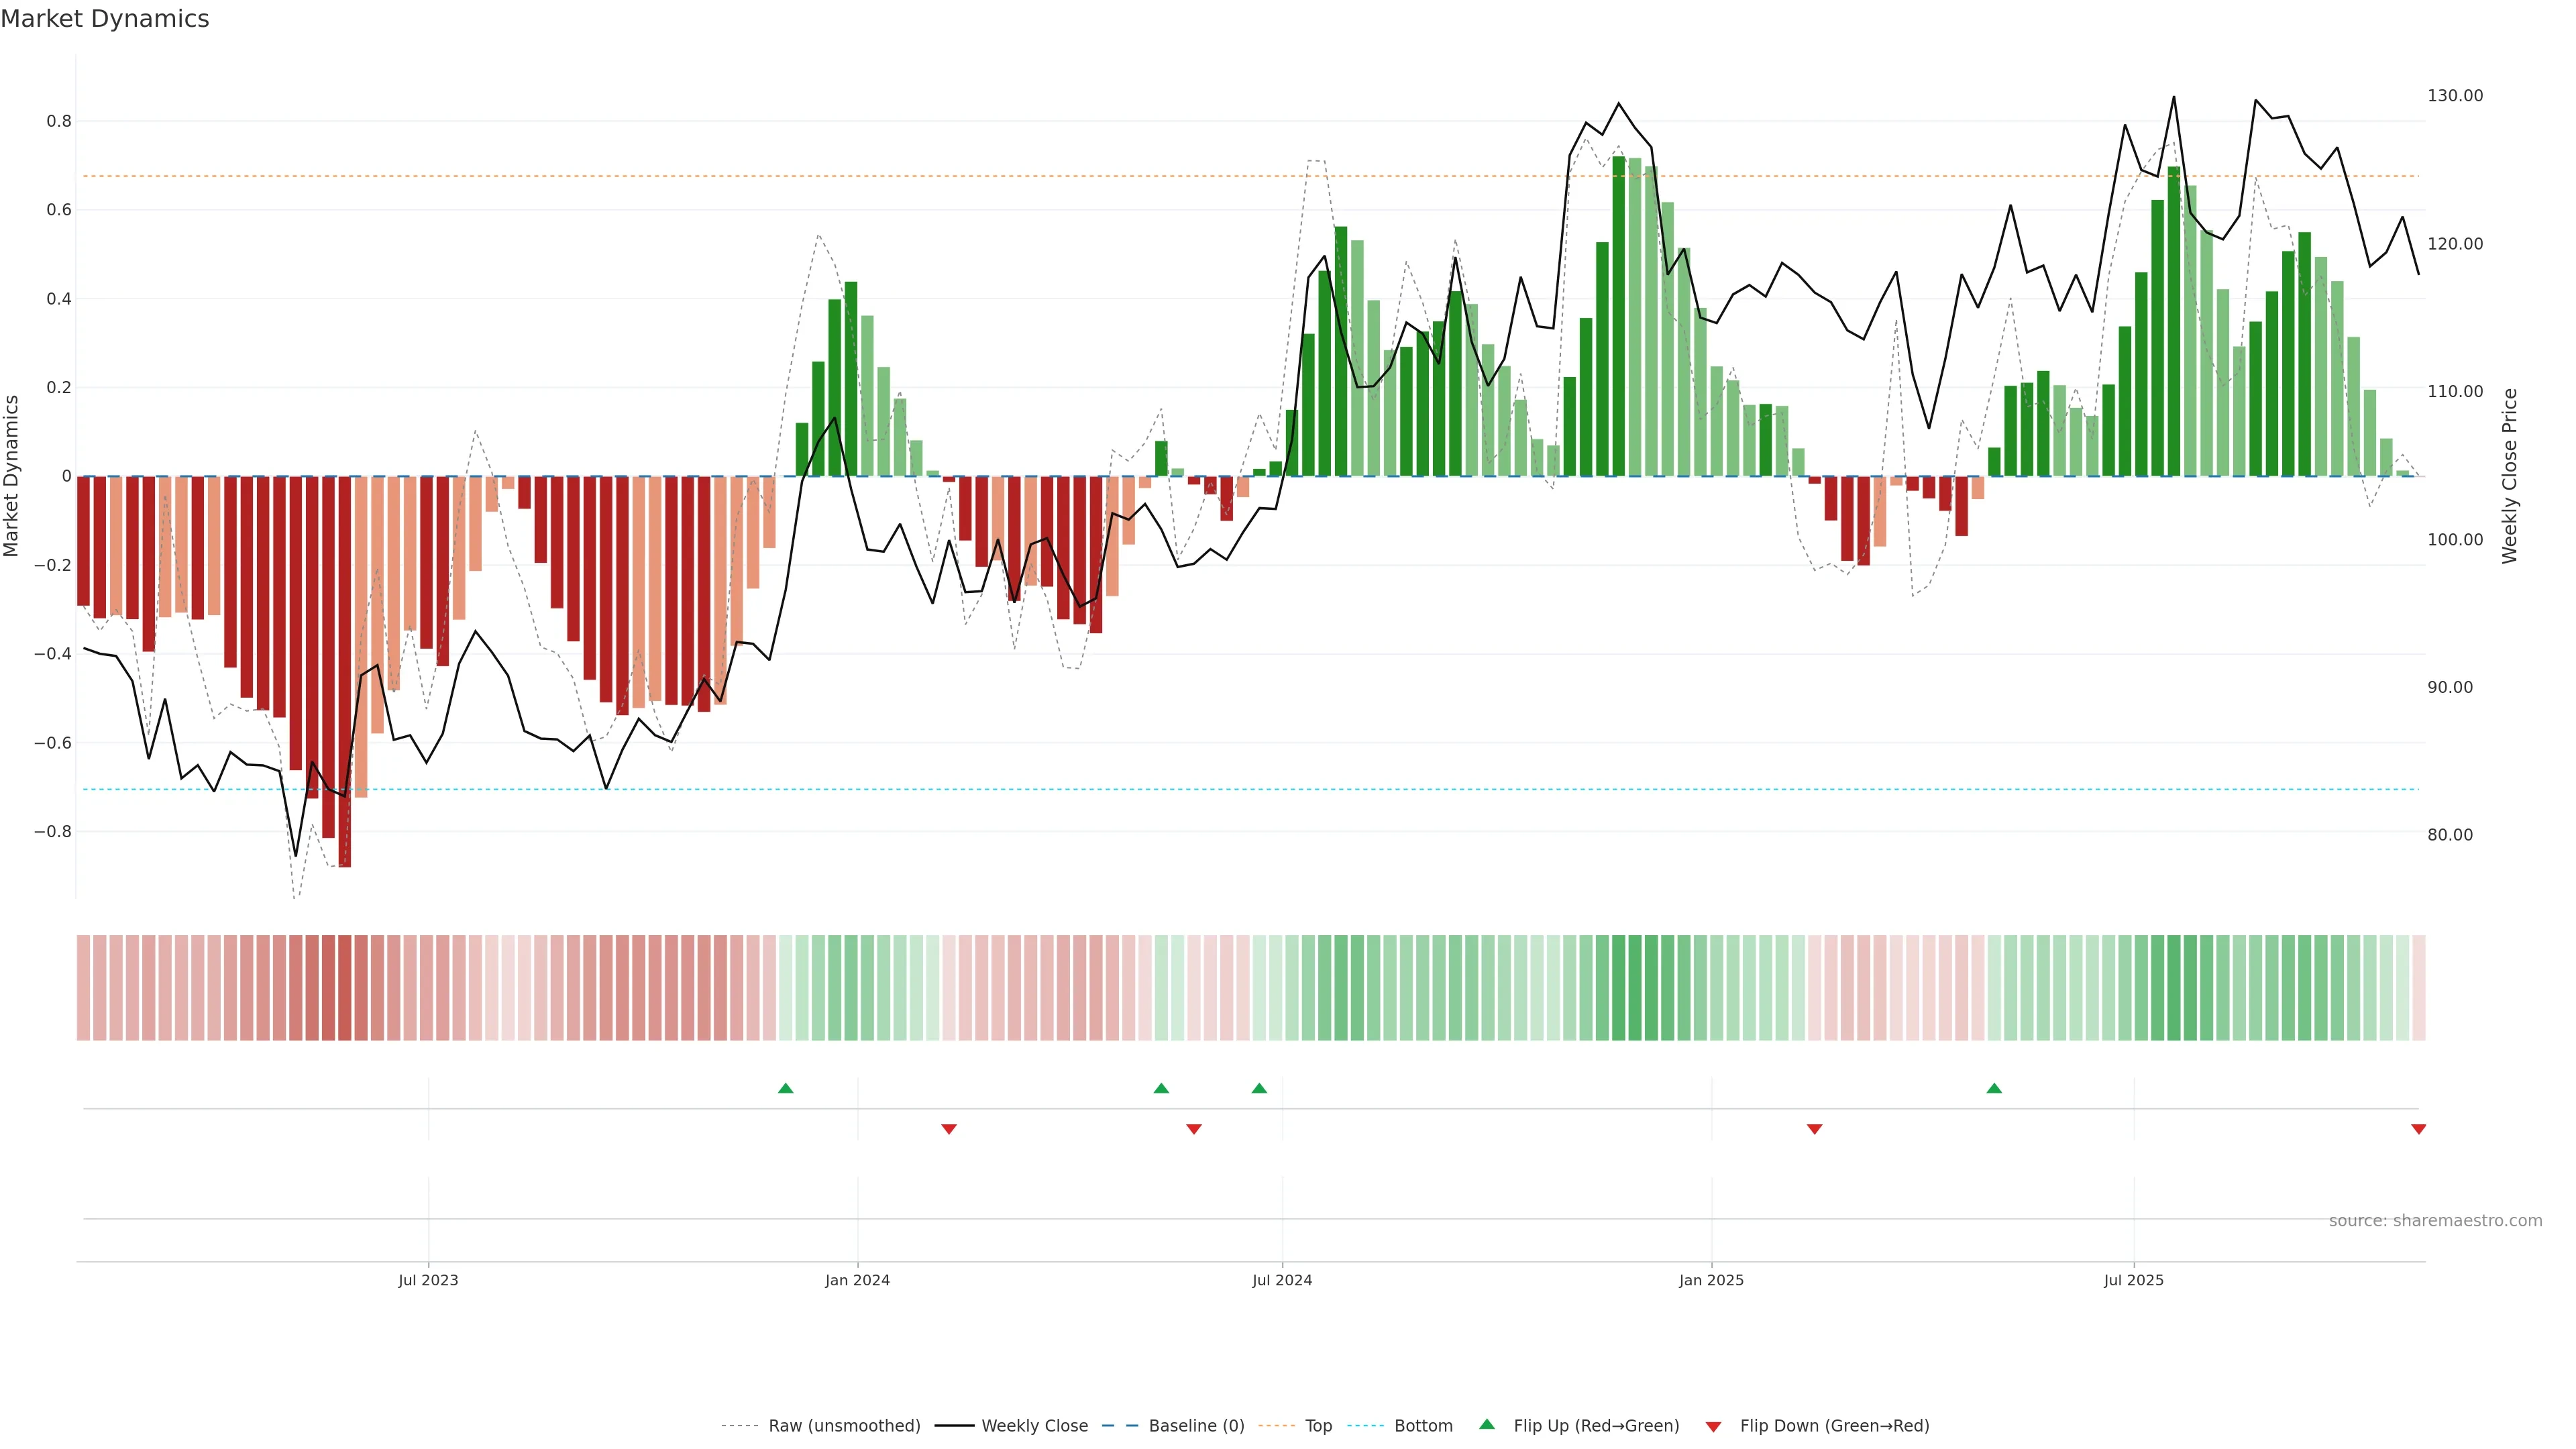Click the green Flip Up marker just before Jul 2024
2576x1449 pixels.
tap(1259, 1088)
